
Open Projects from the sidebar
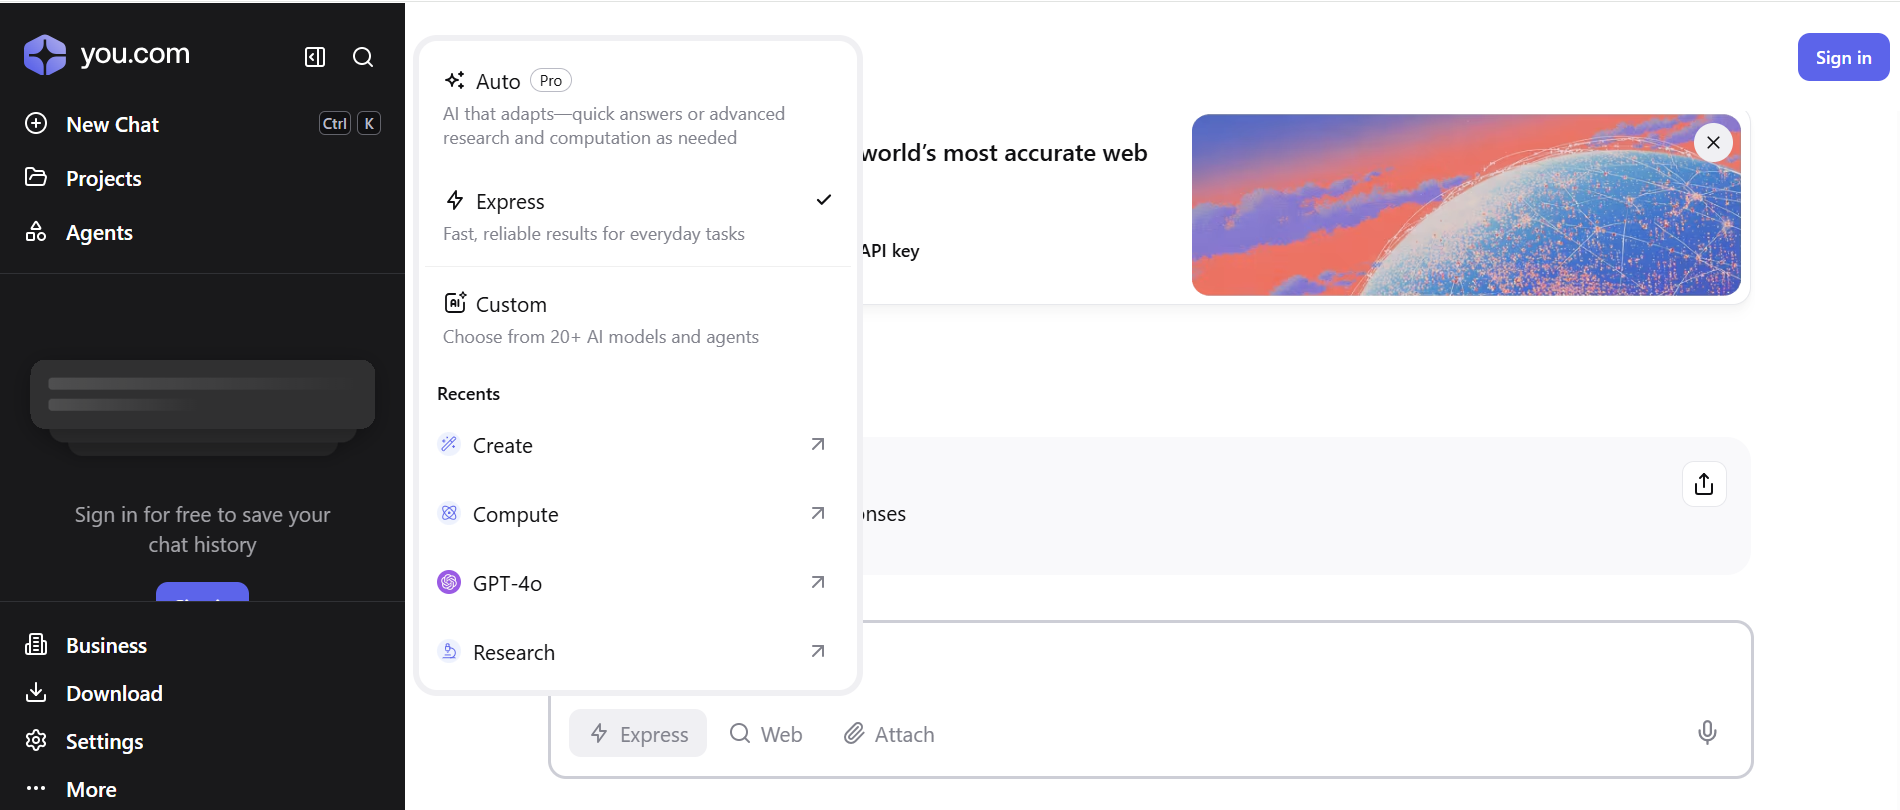pos(103,178)
